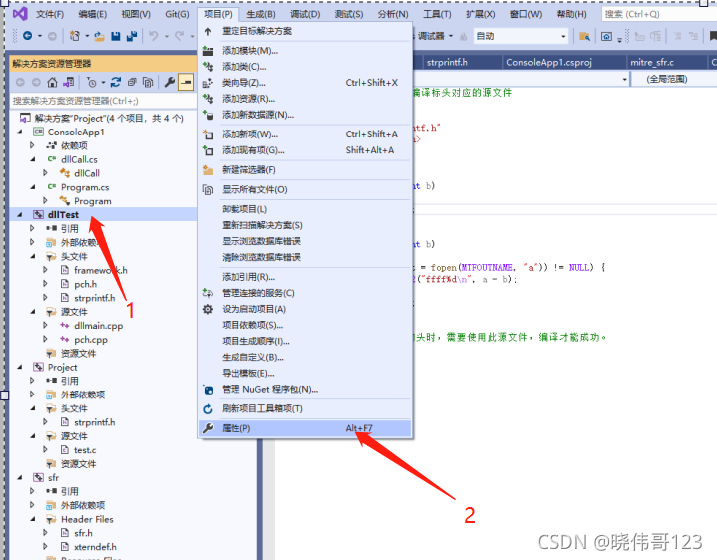Select test.c in the Project tree
This screenshot has width=717, height=560.
[x=85, y=450]
